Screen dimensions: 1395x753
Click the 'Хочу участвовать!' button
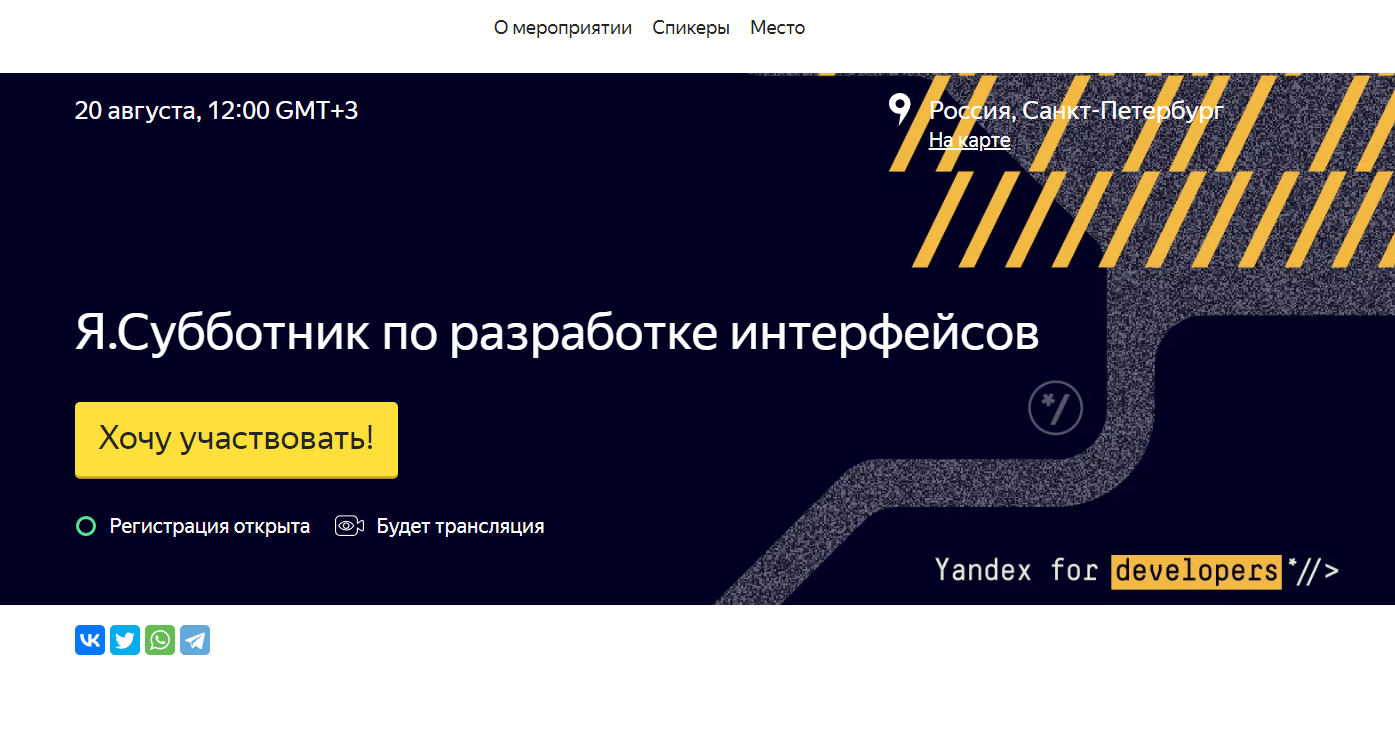(x=236, y=440)
